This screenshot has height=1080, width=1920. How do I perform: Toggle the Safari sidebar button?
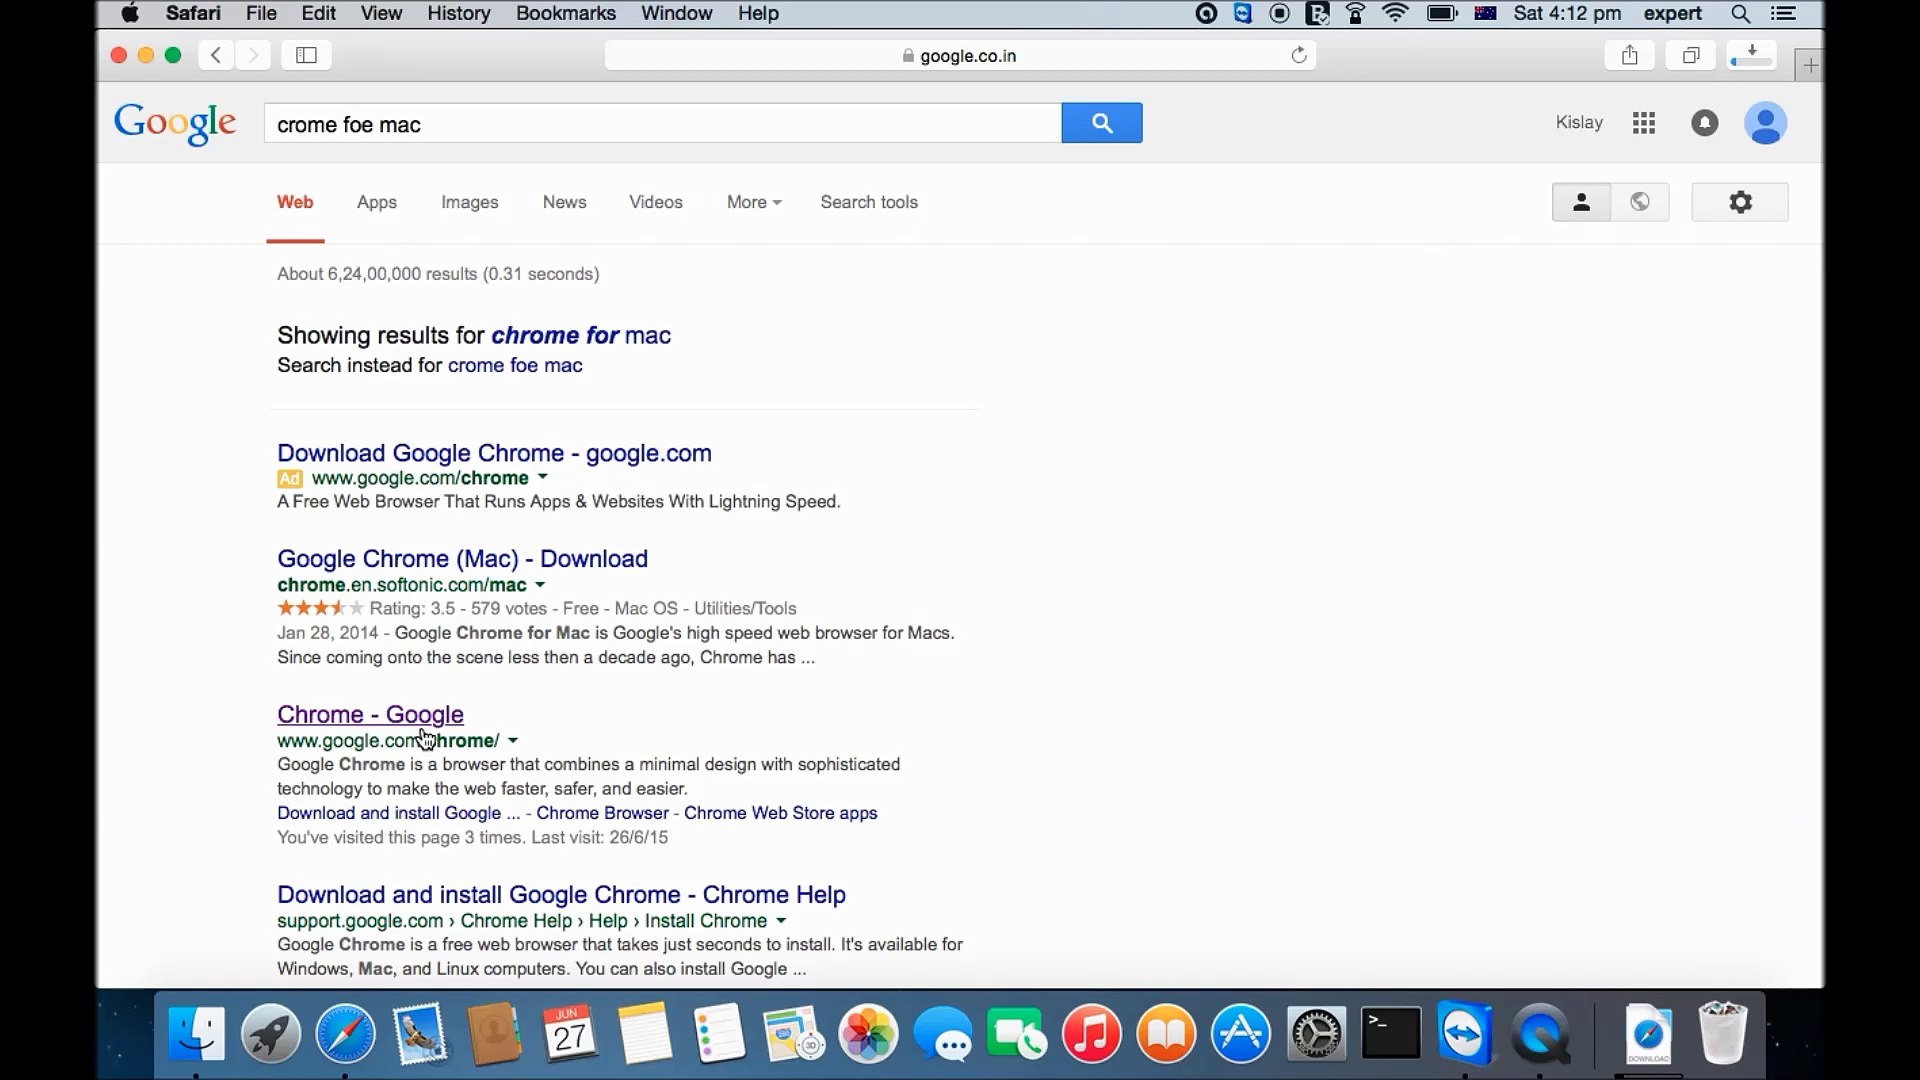[305, 55]
